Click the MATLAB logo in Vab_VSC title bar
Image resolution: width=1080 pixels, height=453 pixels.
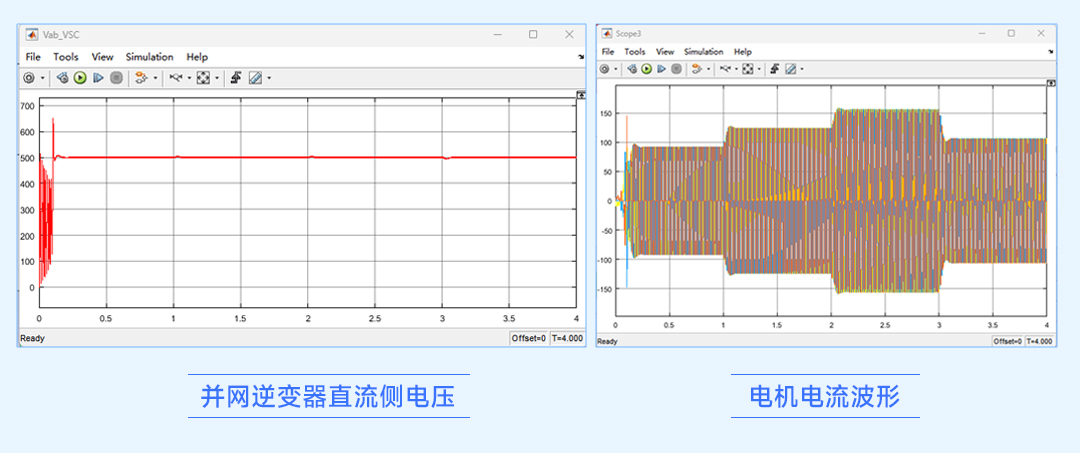[32, 34]
